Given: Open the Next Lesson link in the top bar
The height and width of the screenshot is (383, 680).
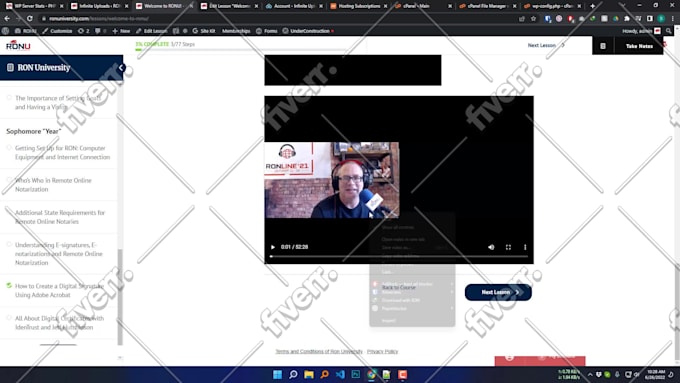Looking at the screenshot, I should [546, 45].
